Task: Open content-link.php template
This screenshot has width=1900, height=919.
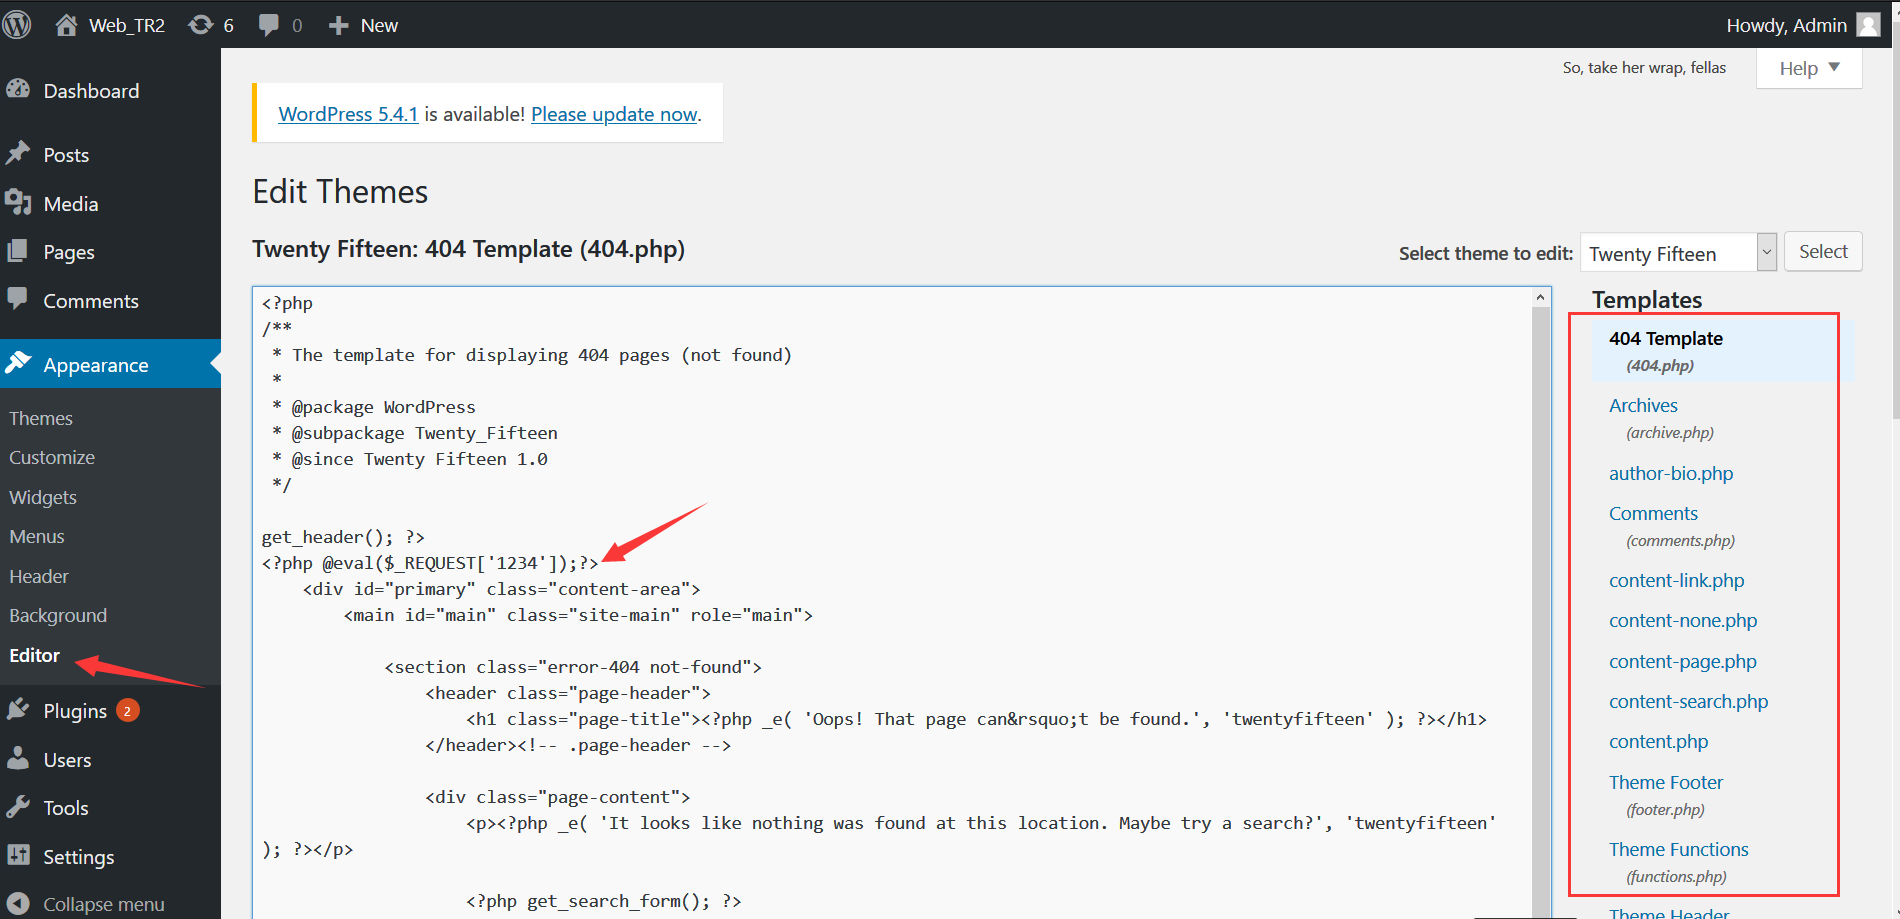Action: [x=1676, y=580]
